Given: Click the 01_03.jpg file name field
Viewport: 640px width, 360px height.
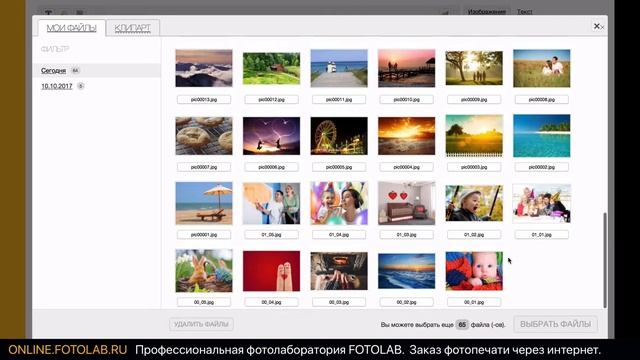Looking at the screenshot, I should click(x=407, y=235).
